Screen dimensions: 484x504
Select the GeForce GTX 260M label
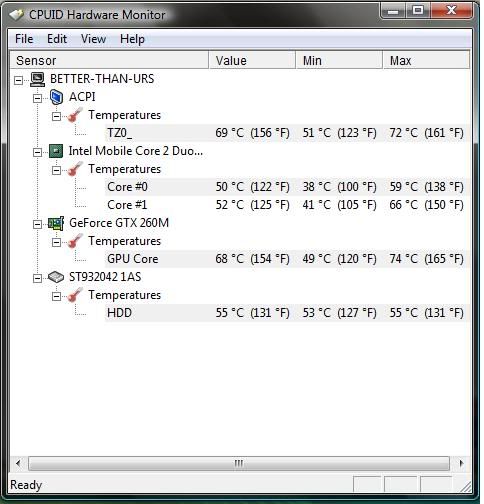(x=119, y=223)
